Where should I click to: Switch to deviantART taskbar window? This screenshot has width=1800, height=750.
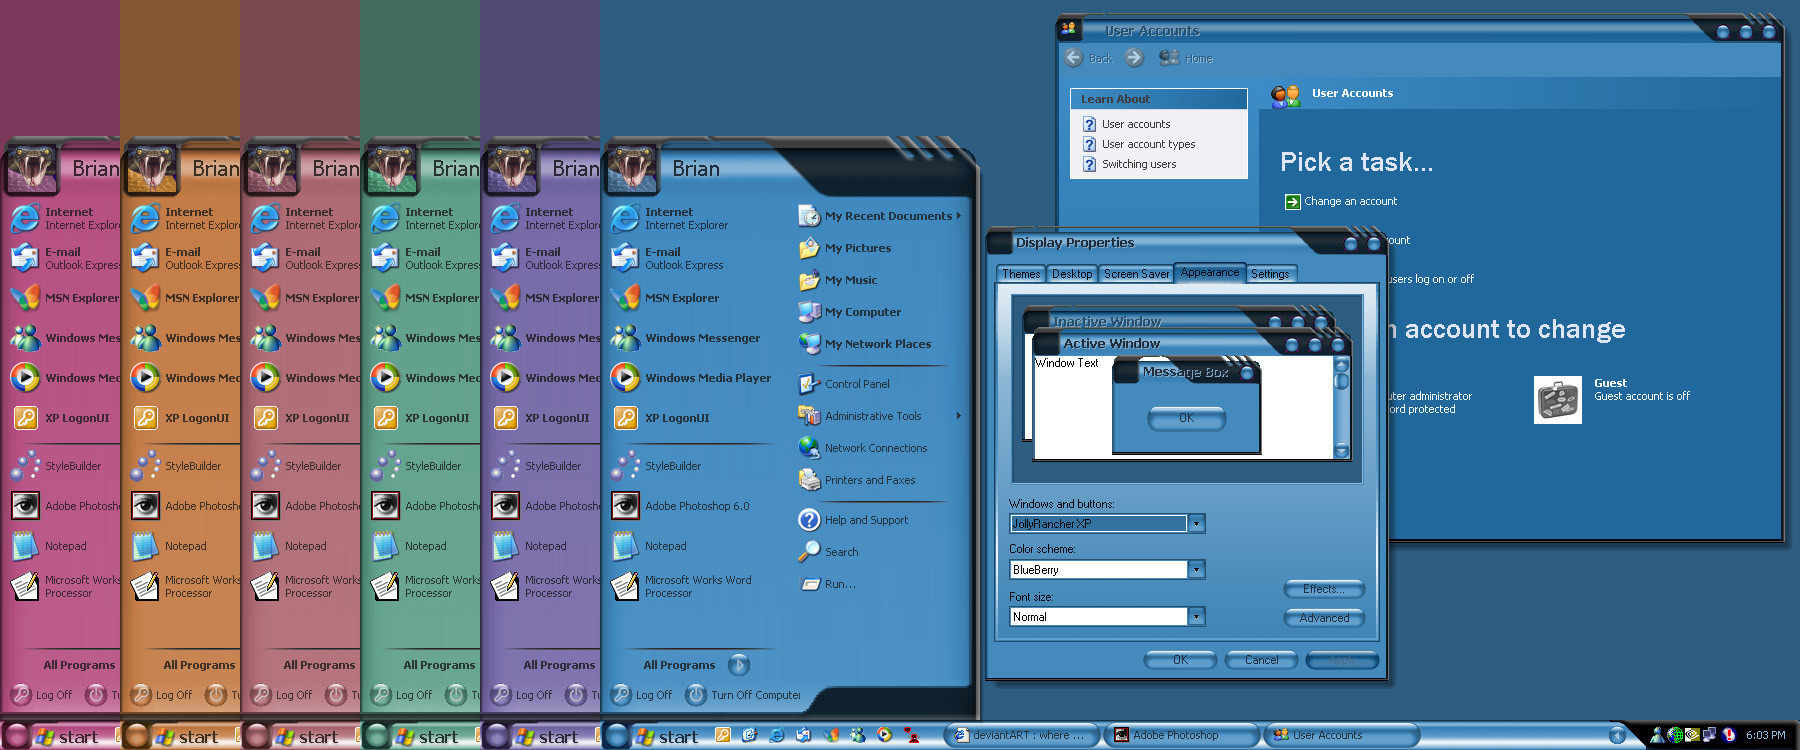point(1020,735)
